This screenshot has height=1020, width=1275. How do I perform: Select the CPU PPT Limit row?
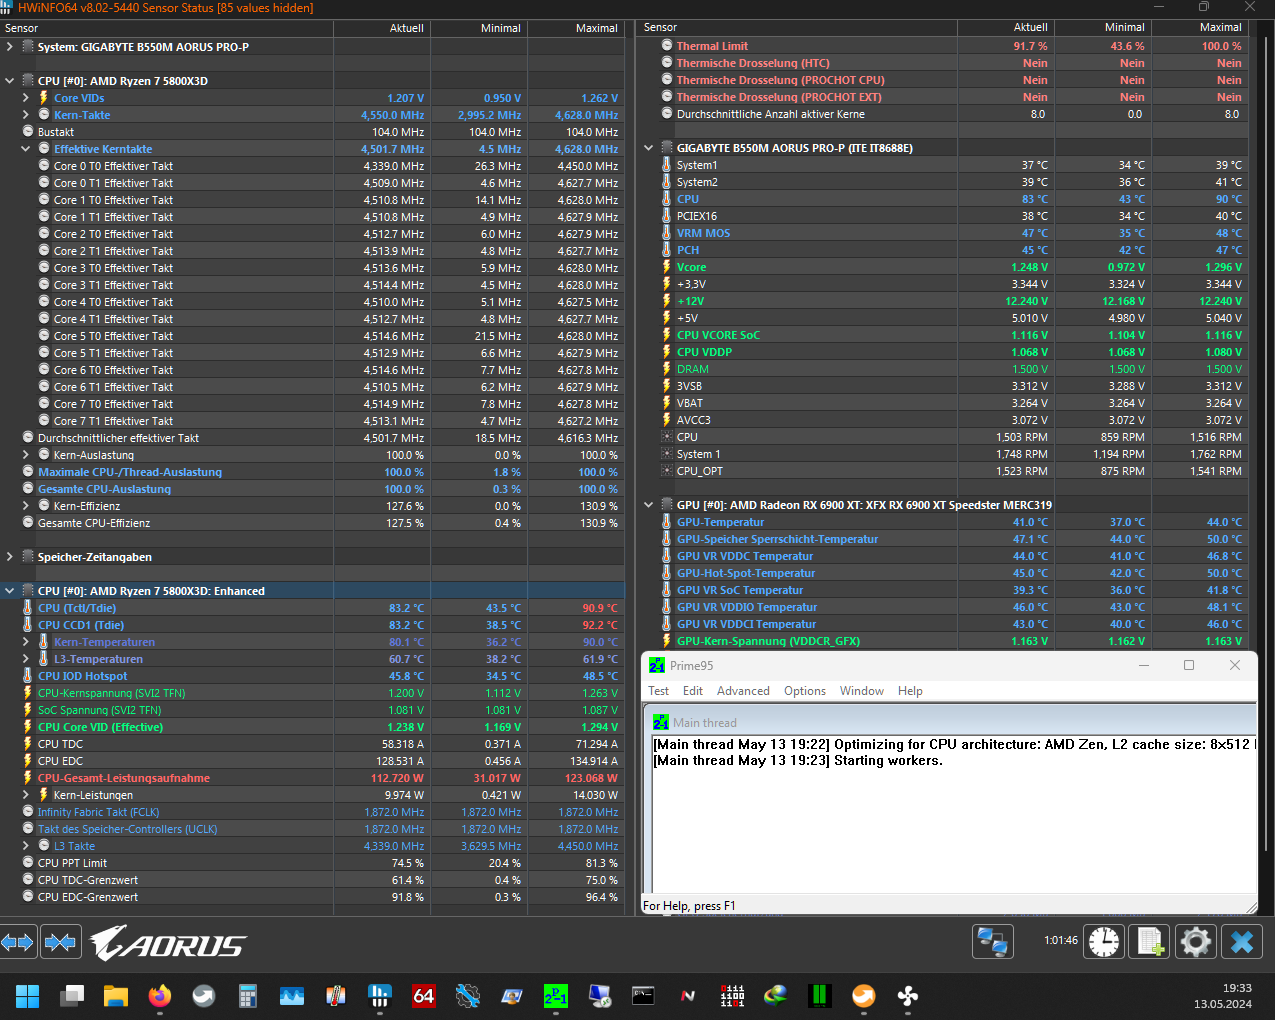[x=312, y=863]
